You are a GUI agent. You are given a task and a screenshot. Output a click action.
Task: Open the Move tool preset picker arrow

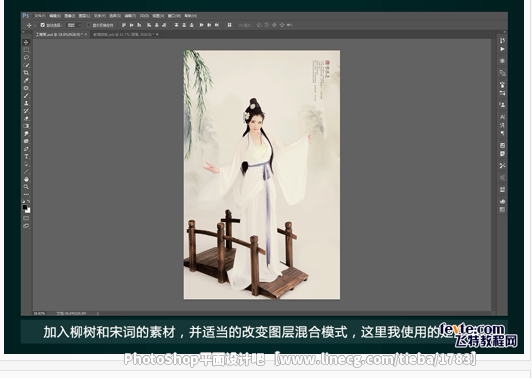tap(35, 25)
